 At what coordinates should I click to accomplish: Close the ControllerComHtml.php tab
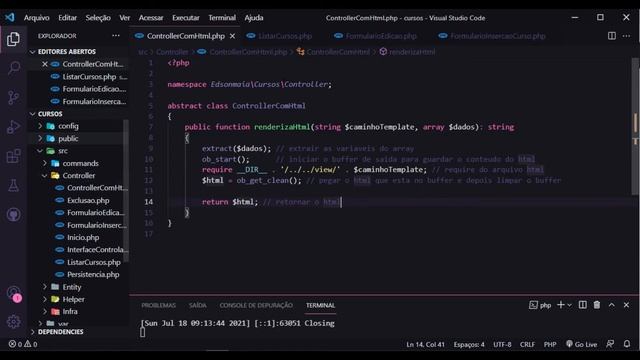232,36
